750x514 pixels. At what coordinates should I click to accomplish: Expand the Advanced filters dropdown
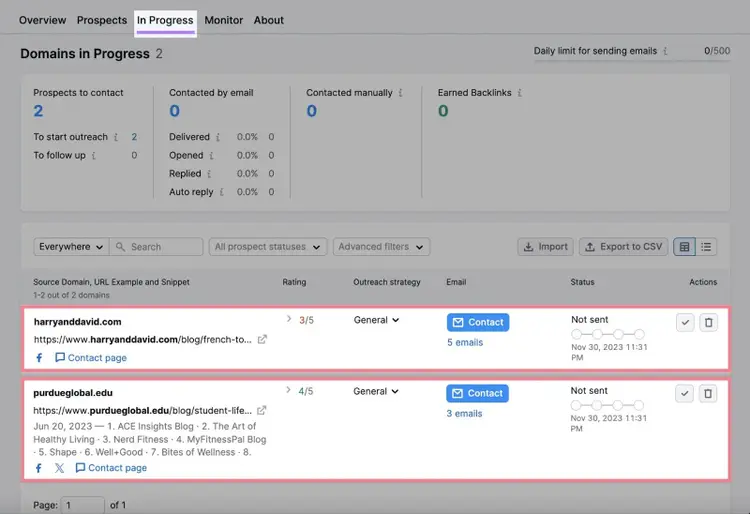[381, 247]
